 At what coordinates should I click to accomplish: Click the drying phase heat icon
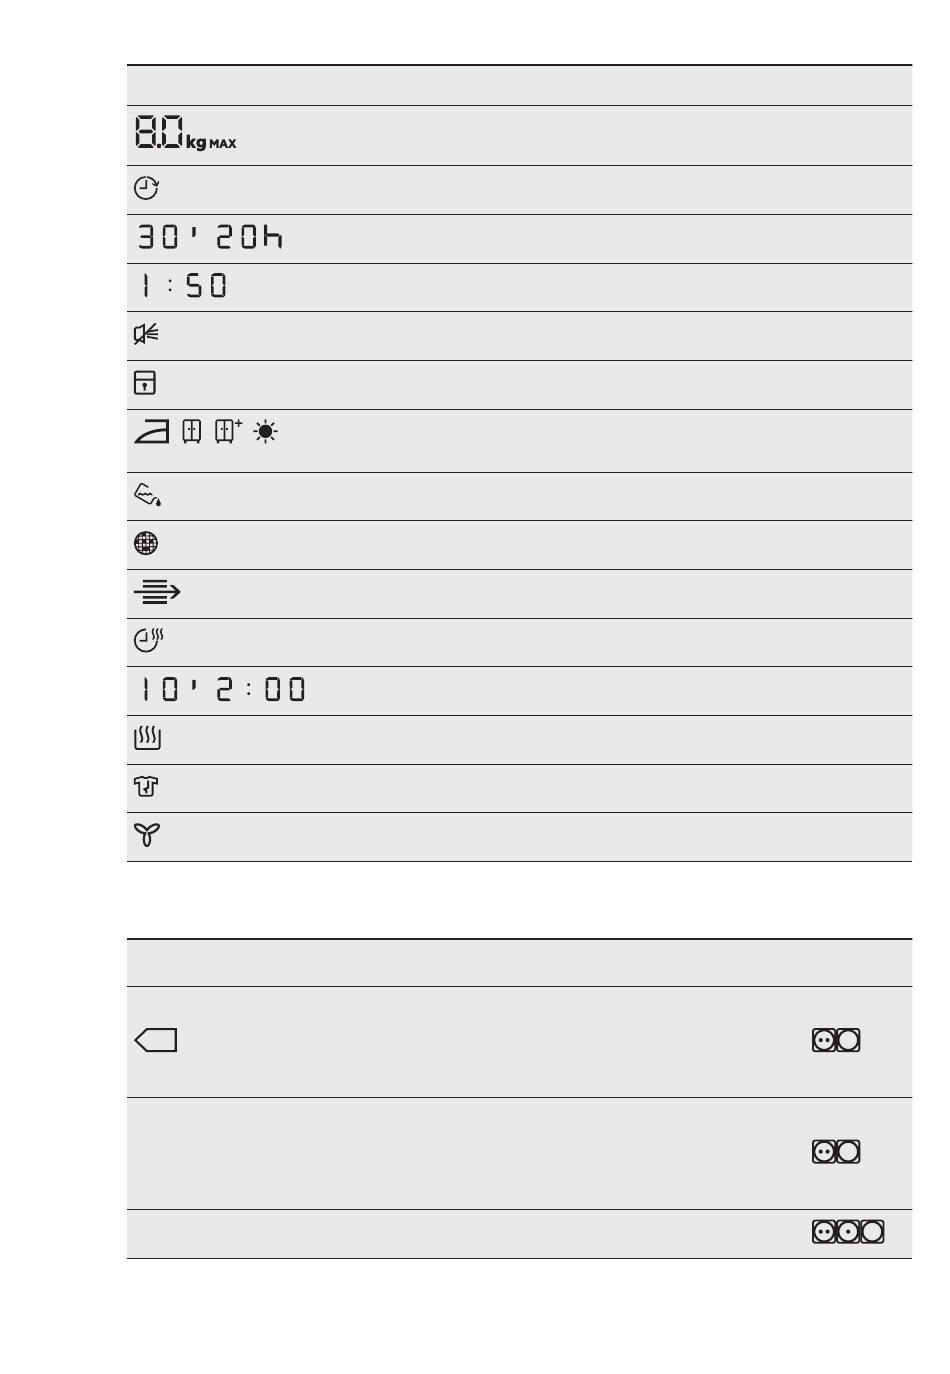coord(147,739)
